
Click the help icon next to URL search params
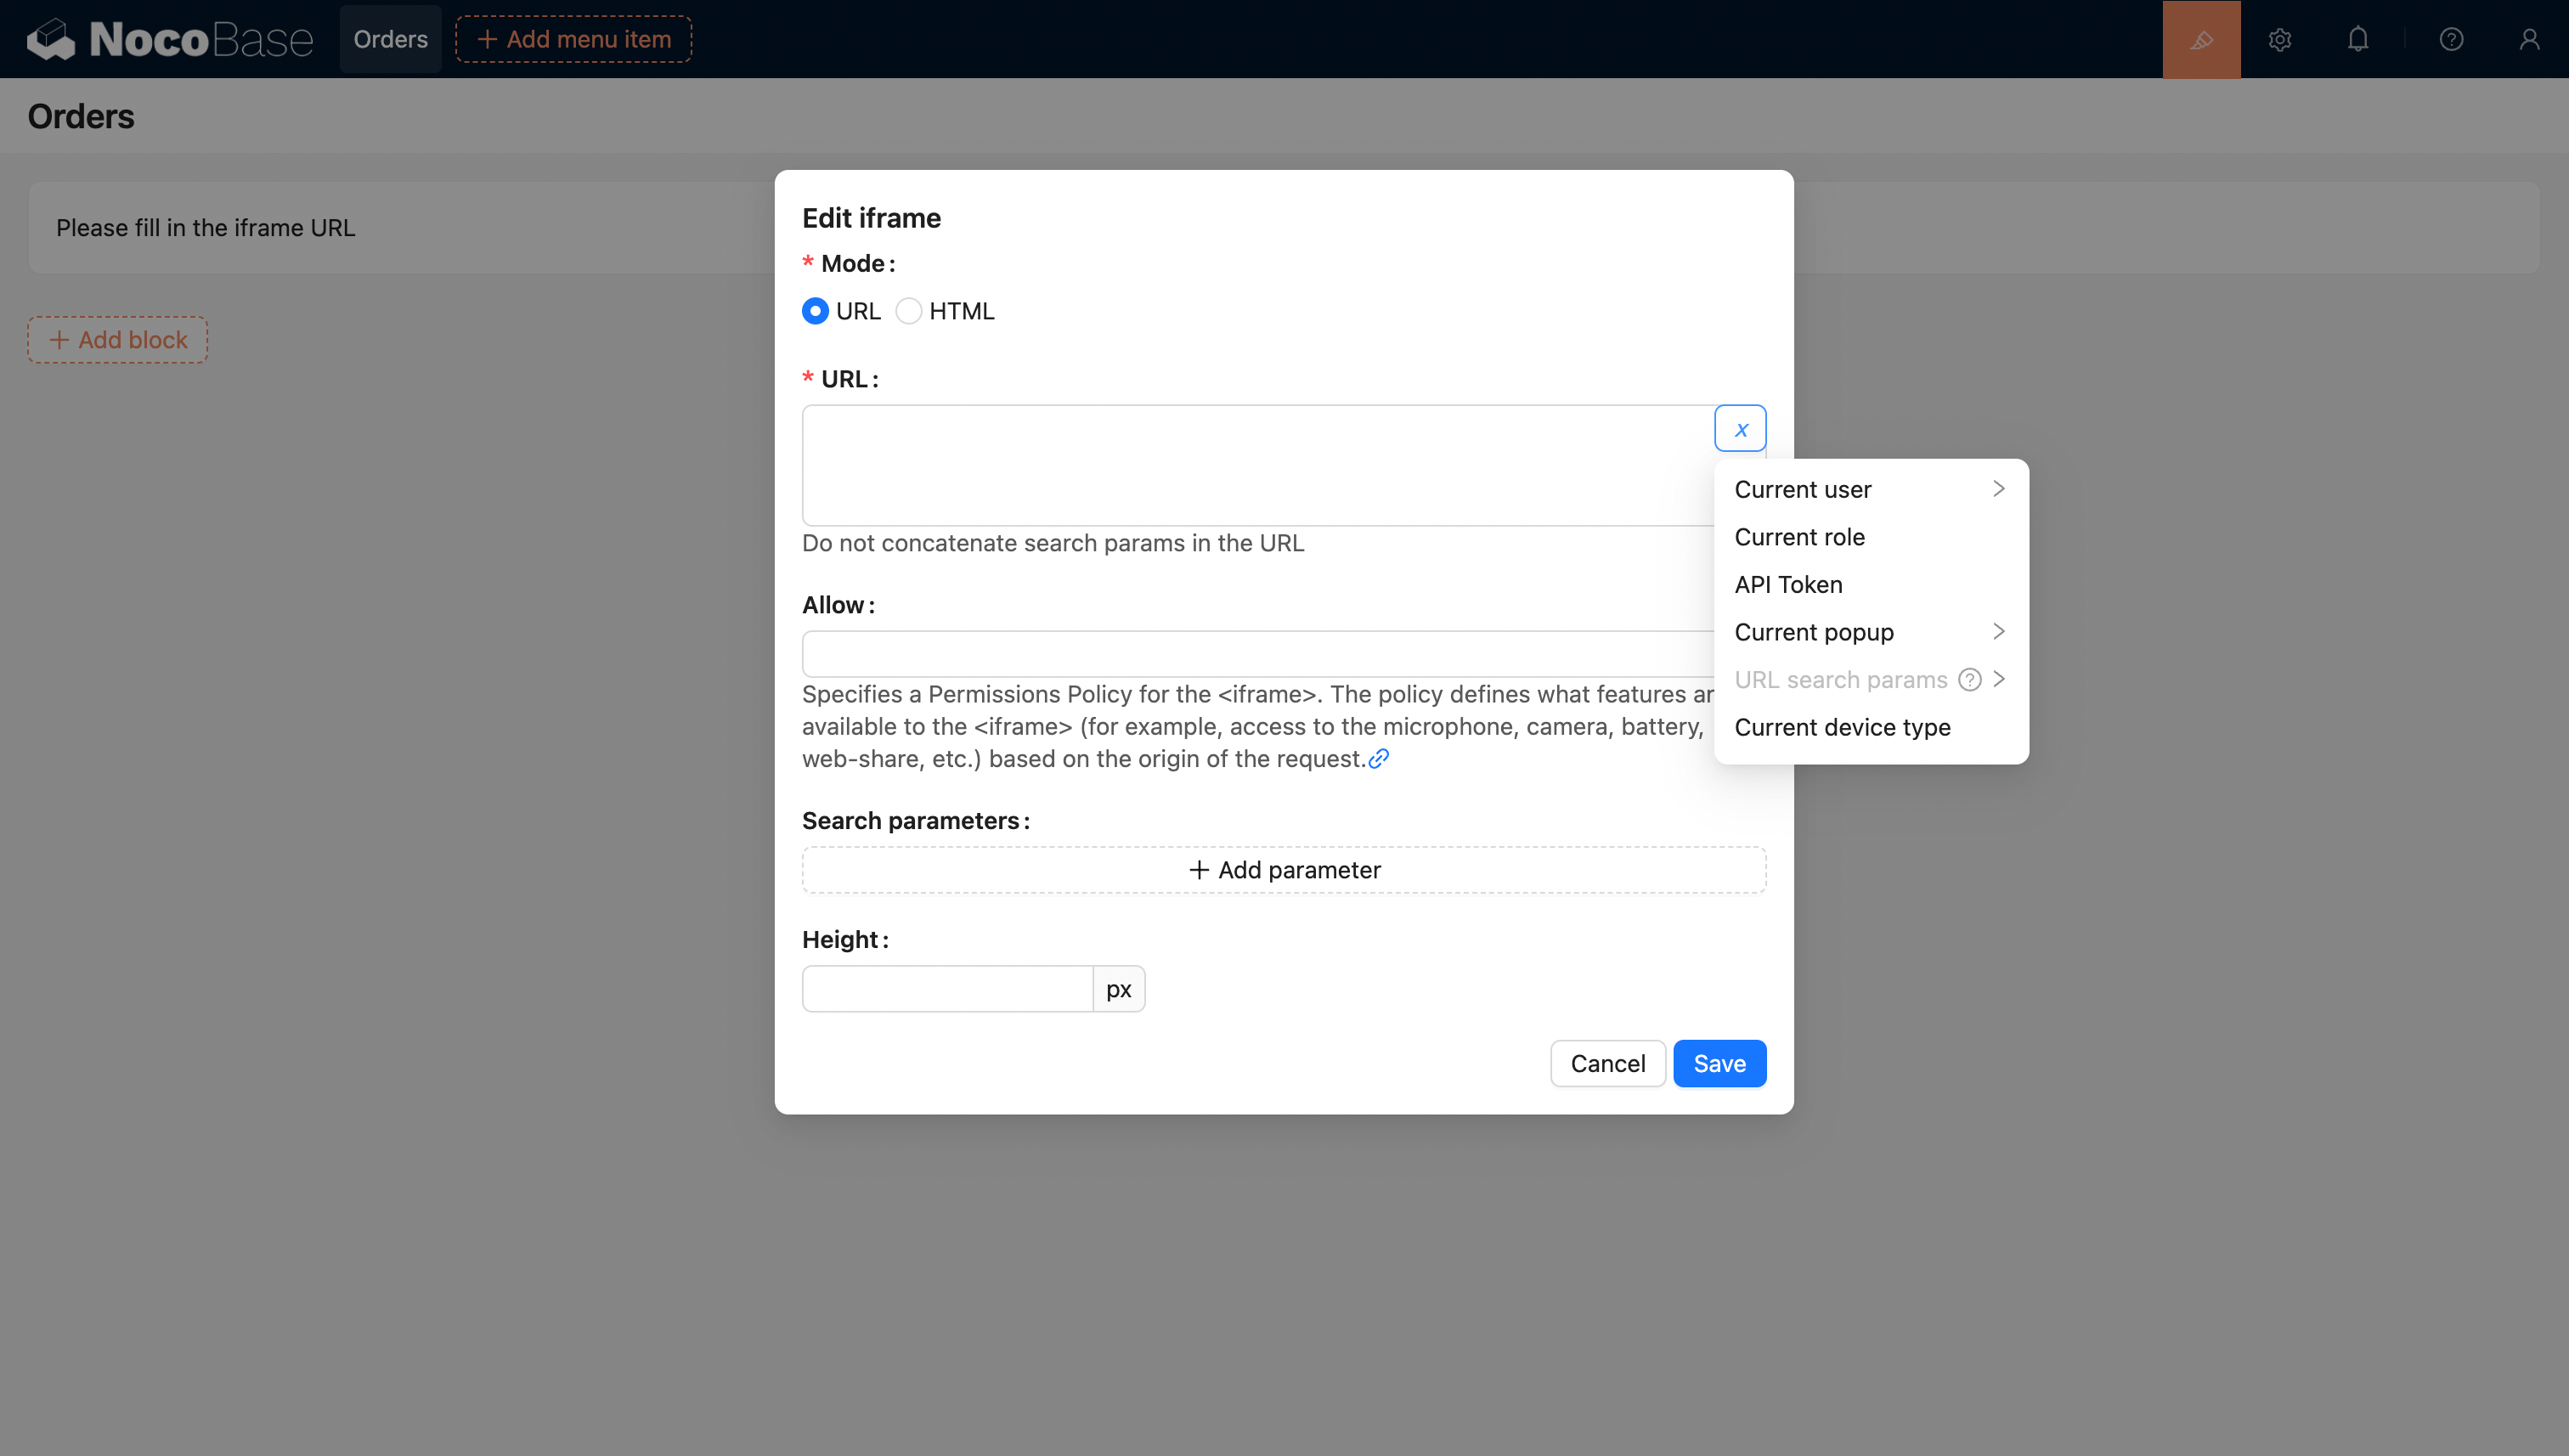[x=1969, y=680]
